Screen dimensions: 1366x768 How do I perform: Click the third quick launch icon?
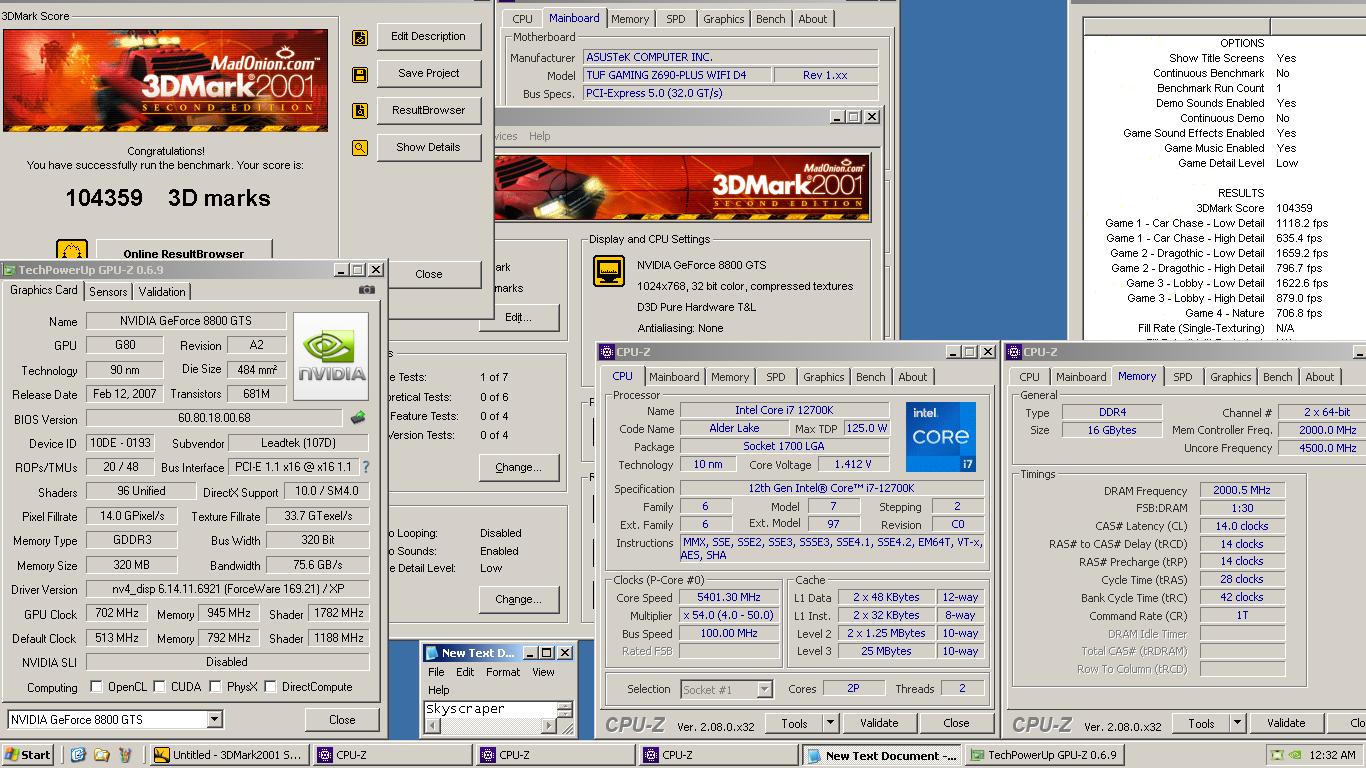pyautogui.click(x=125, y=755)
